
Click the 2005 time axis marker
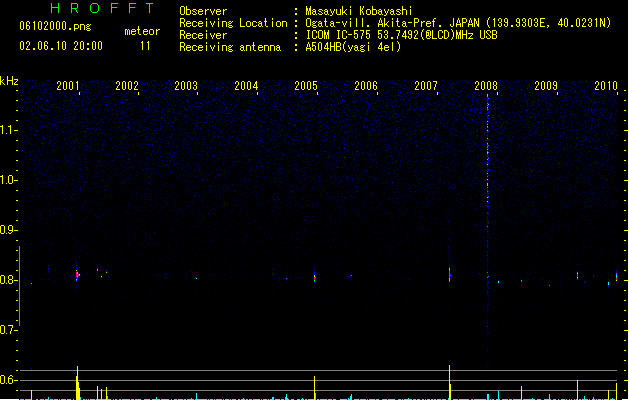click(x=306, y=85)
